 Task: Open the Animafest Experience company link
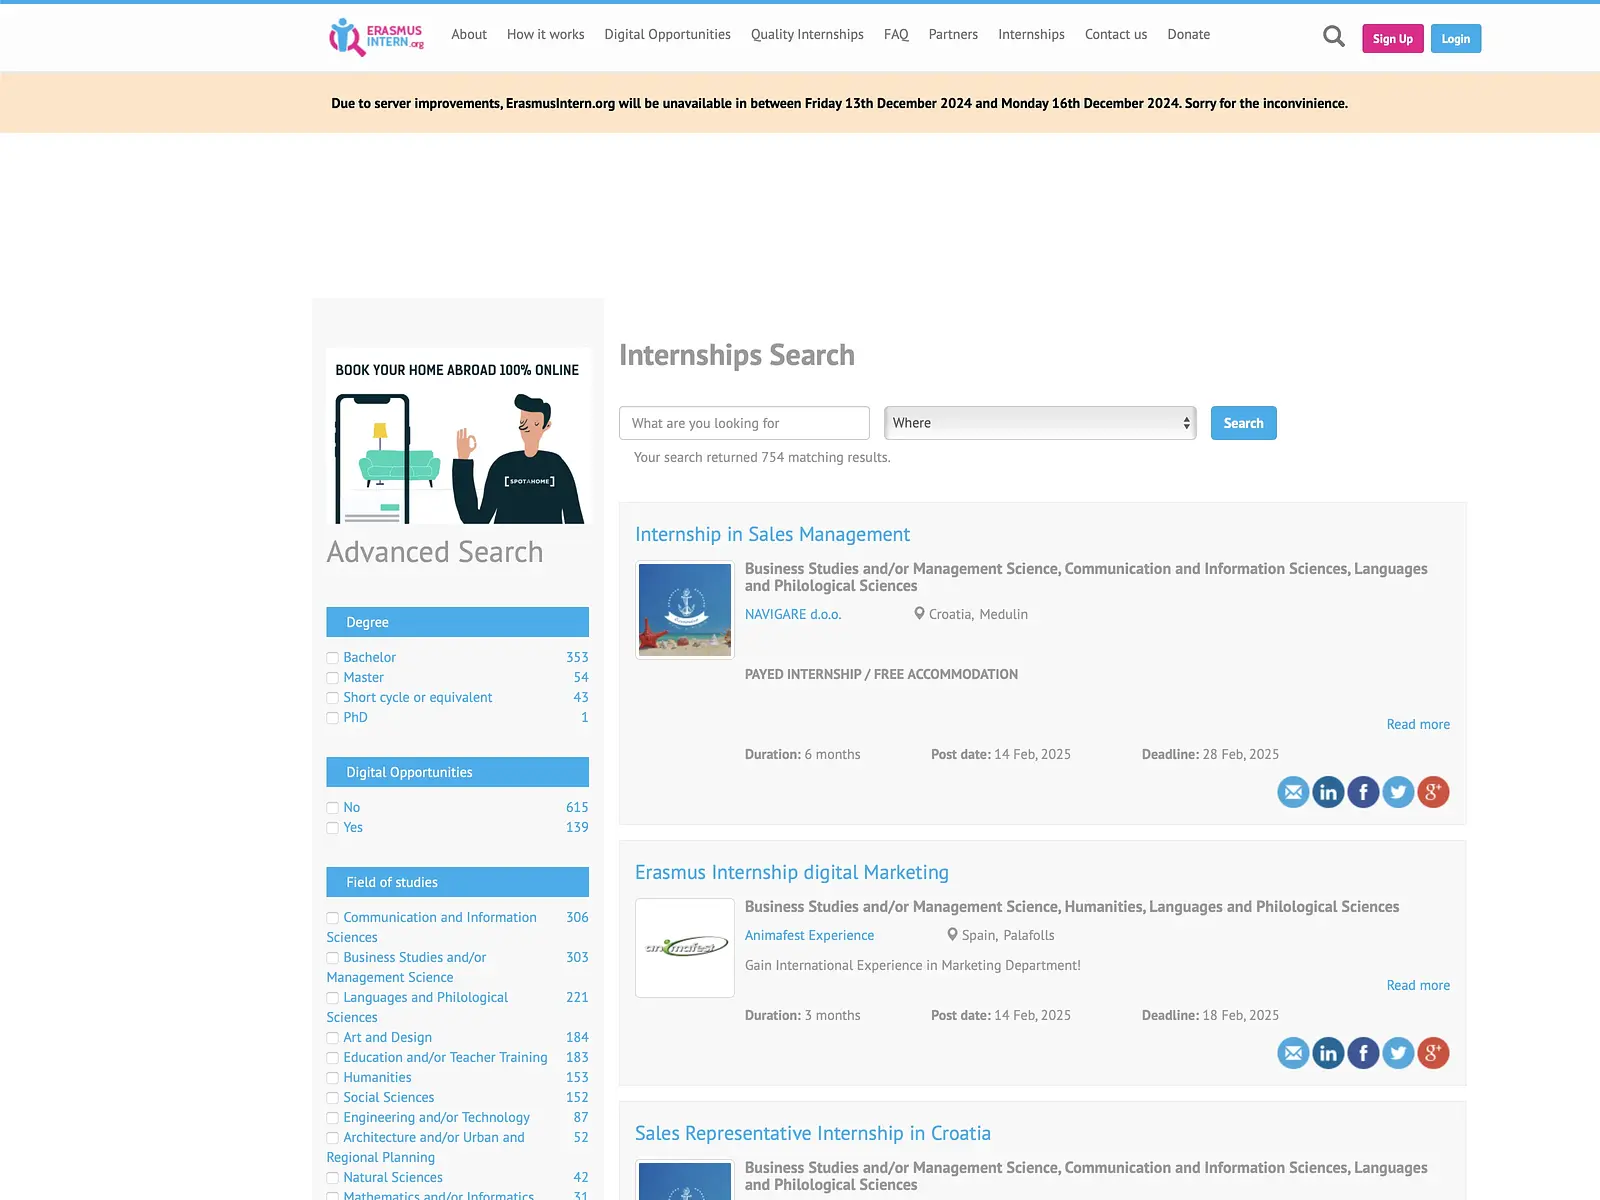(x=809, y=935)
